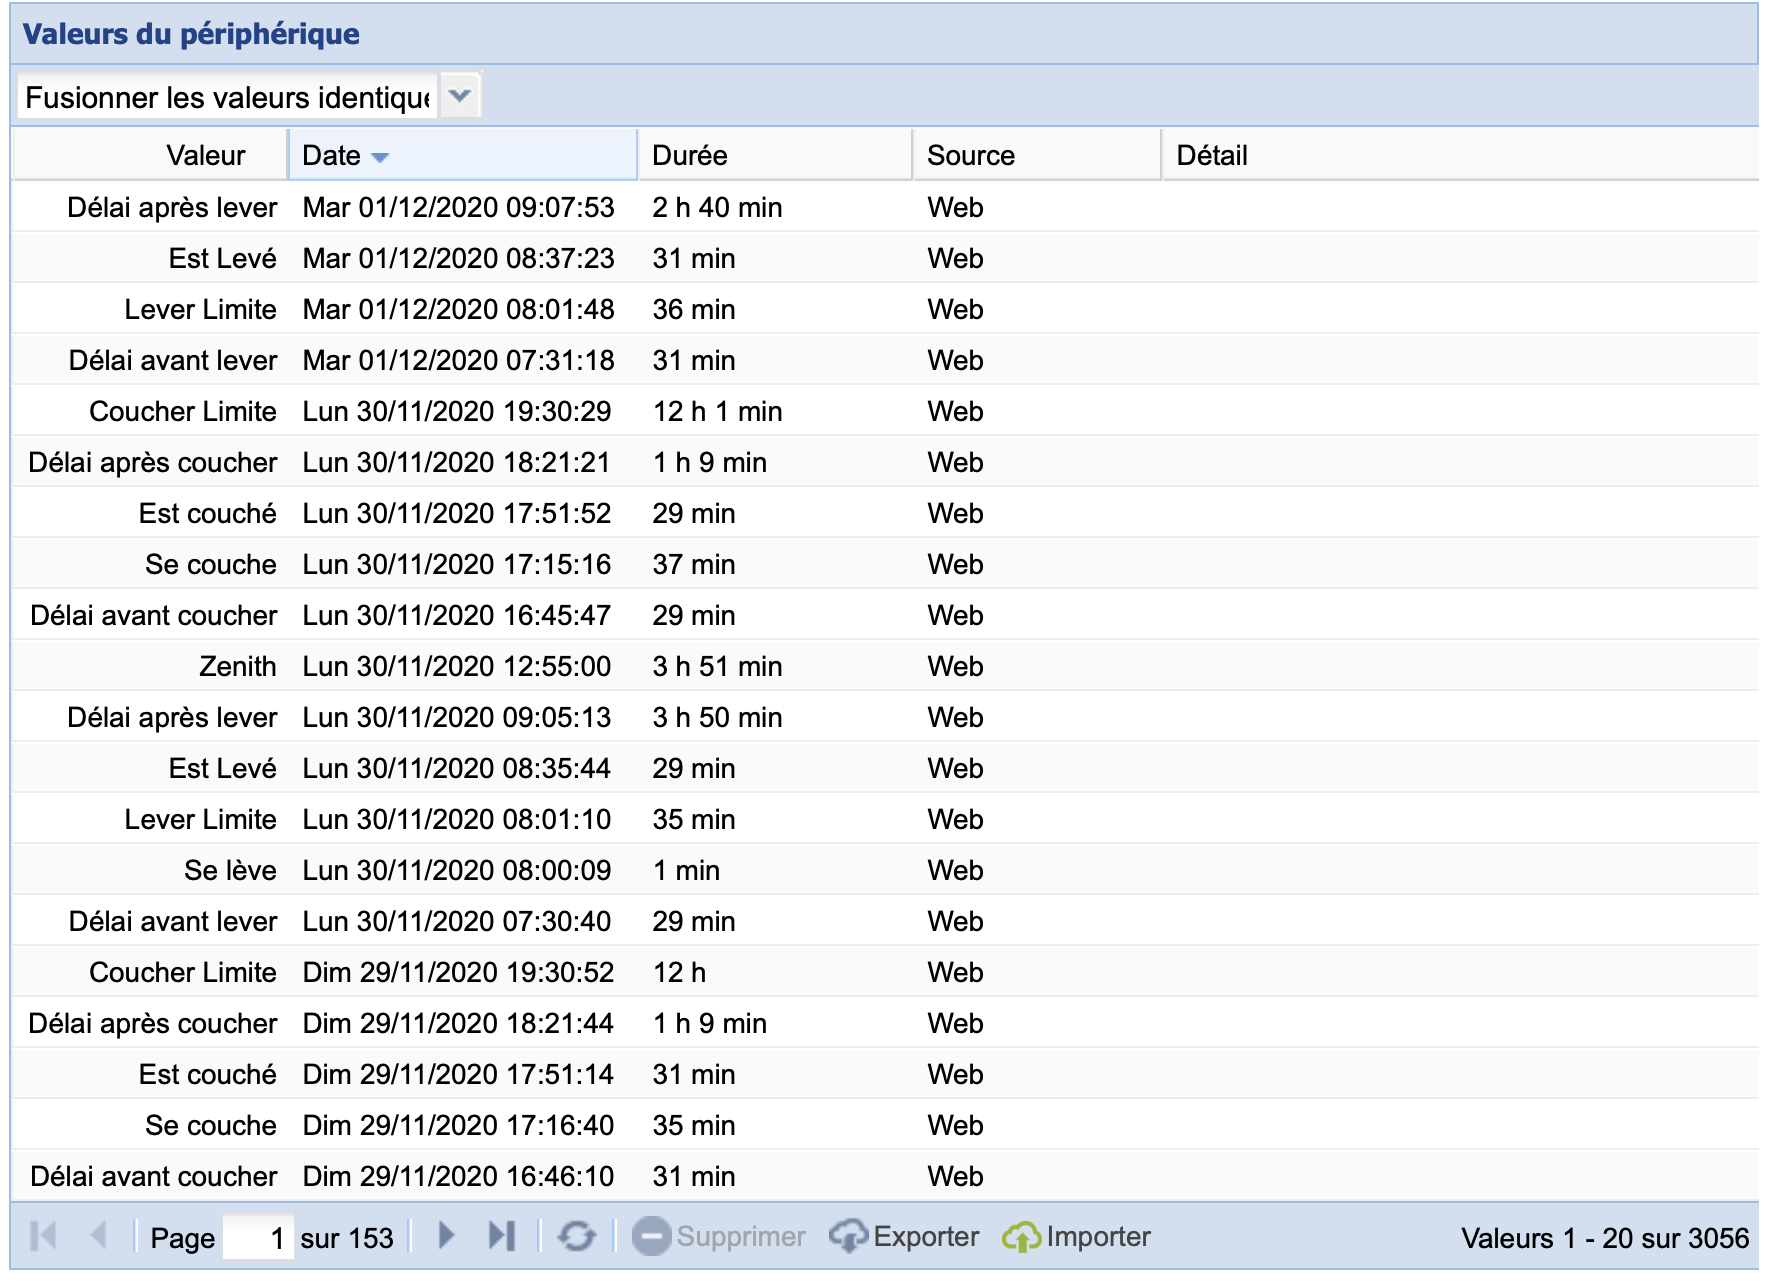Image resolution: width=1776 pixels, height=1284 pixels.
Task: Click the page number input field
Action: click(x=257, y=1237)
